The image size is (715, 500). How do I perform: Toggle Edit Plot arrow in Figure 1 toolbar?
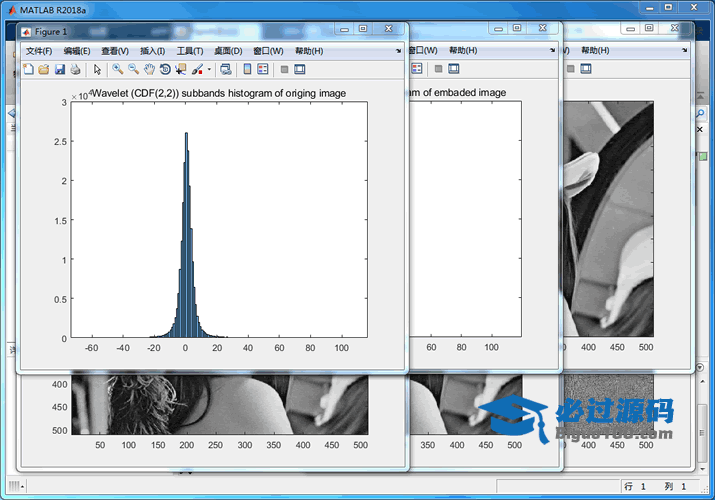click(97, 69)
